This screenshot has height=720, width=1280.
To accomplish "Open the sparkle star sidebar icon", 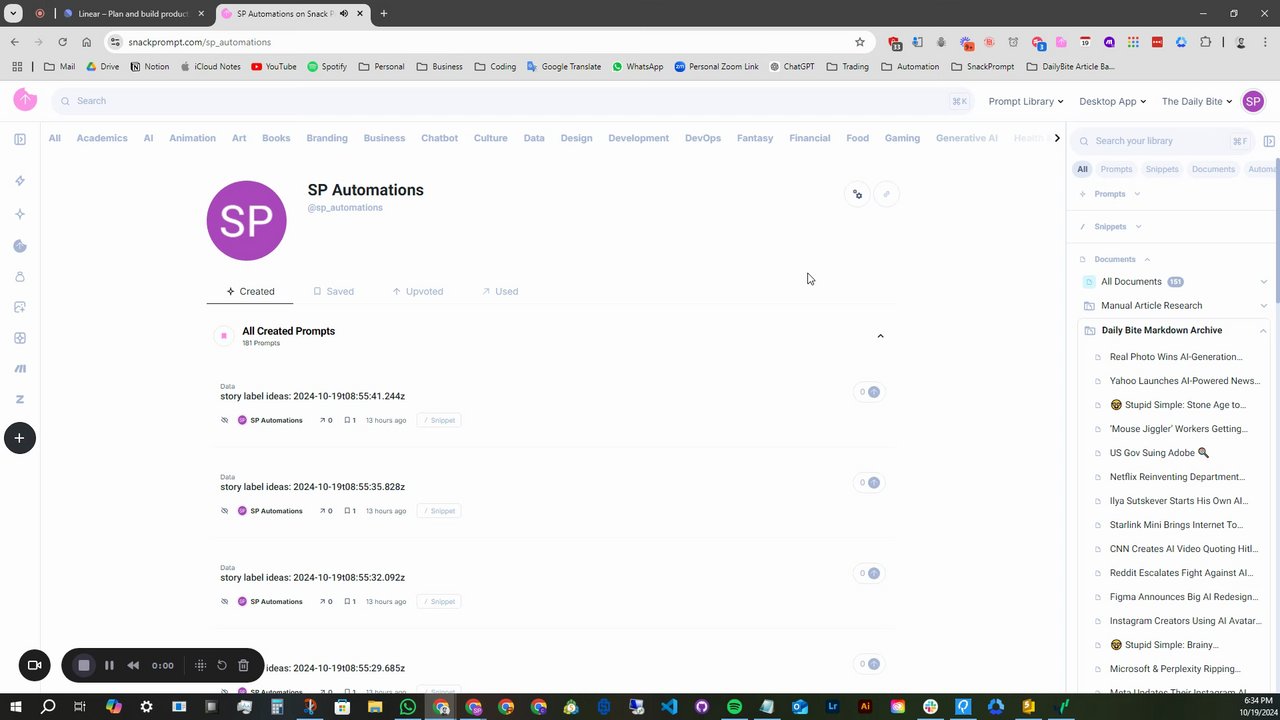I will coord(20,214).
